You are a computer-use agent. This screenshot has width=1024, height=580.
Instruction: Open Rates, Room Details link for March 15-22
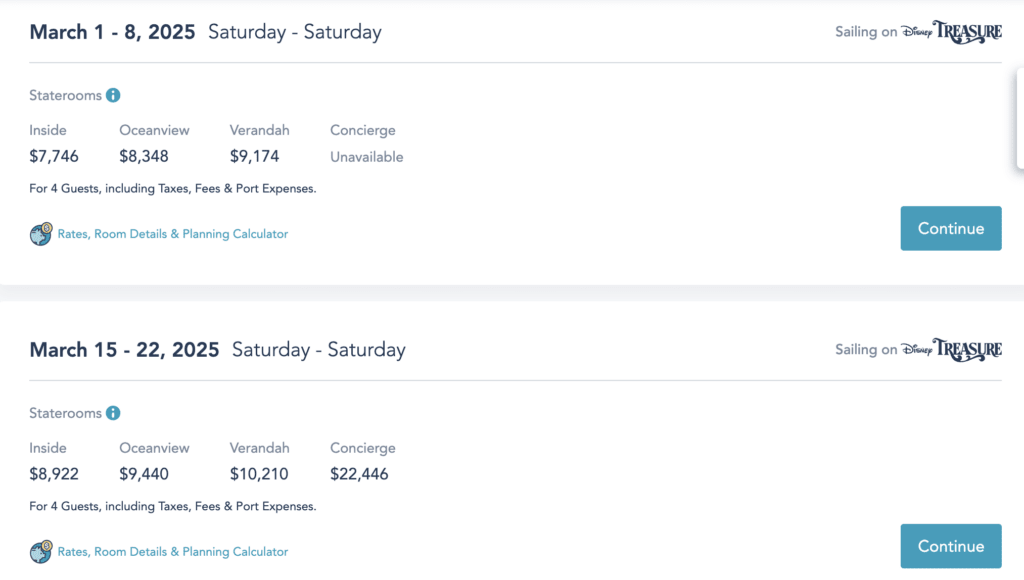coord(172,552)
